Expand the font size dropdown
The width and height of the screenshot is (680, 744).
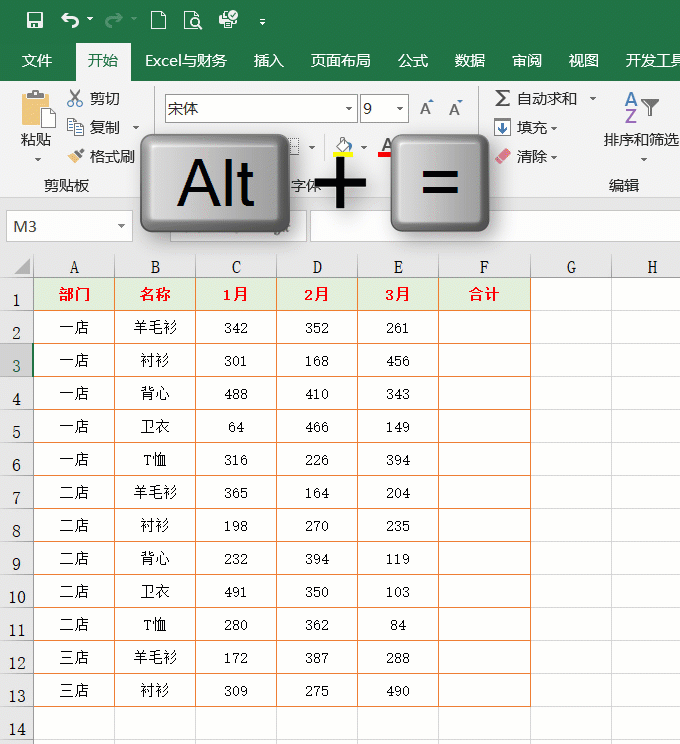[x=400, y=109]
